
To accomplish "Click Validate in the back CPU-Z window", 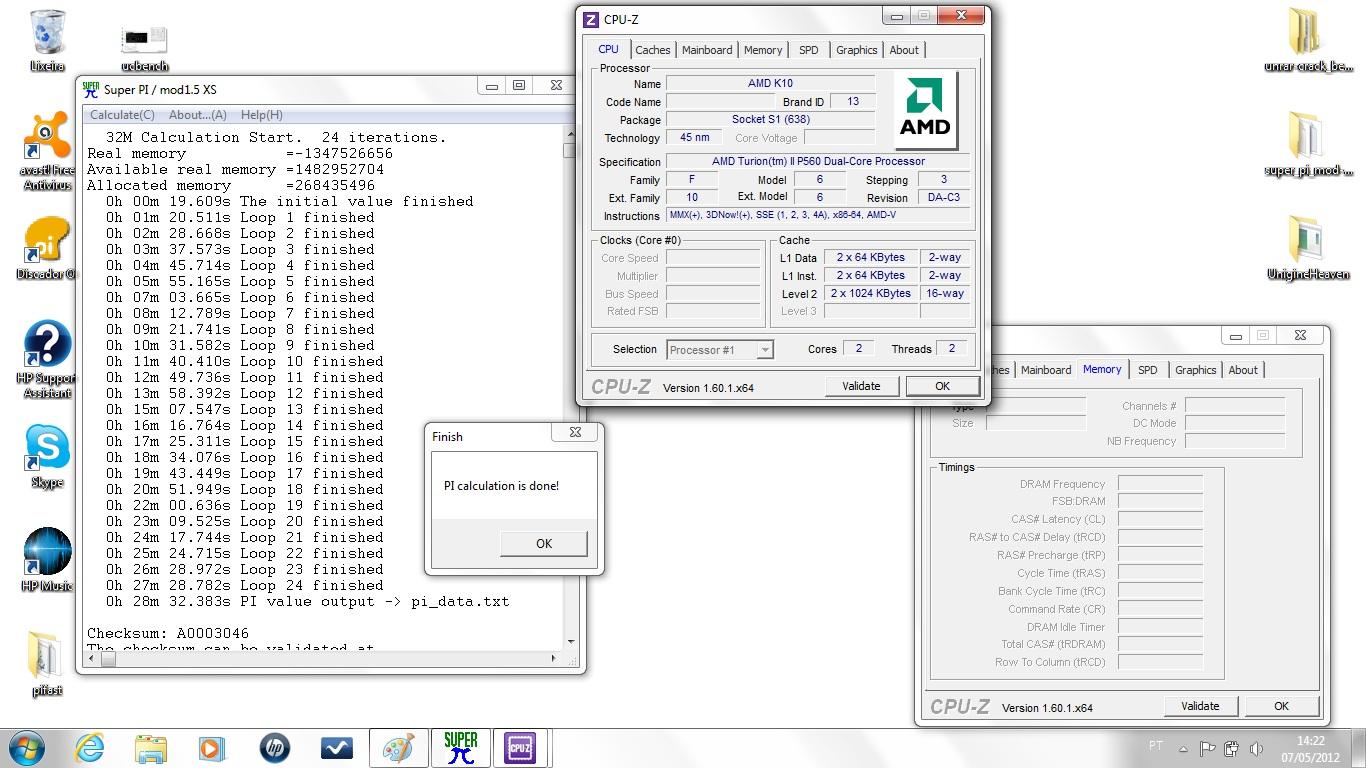I will point(1200,706).
